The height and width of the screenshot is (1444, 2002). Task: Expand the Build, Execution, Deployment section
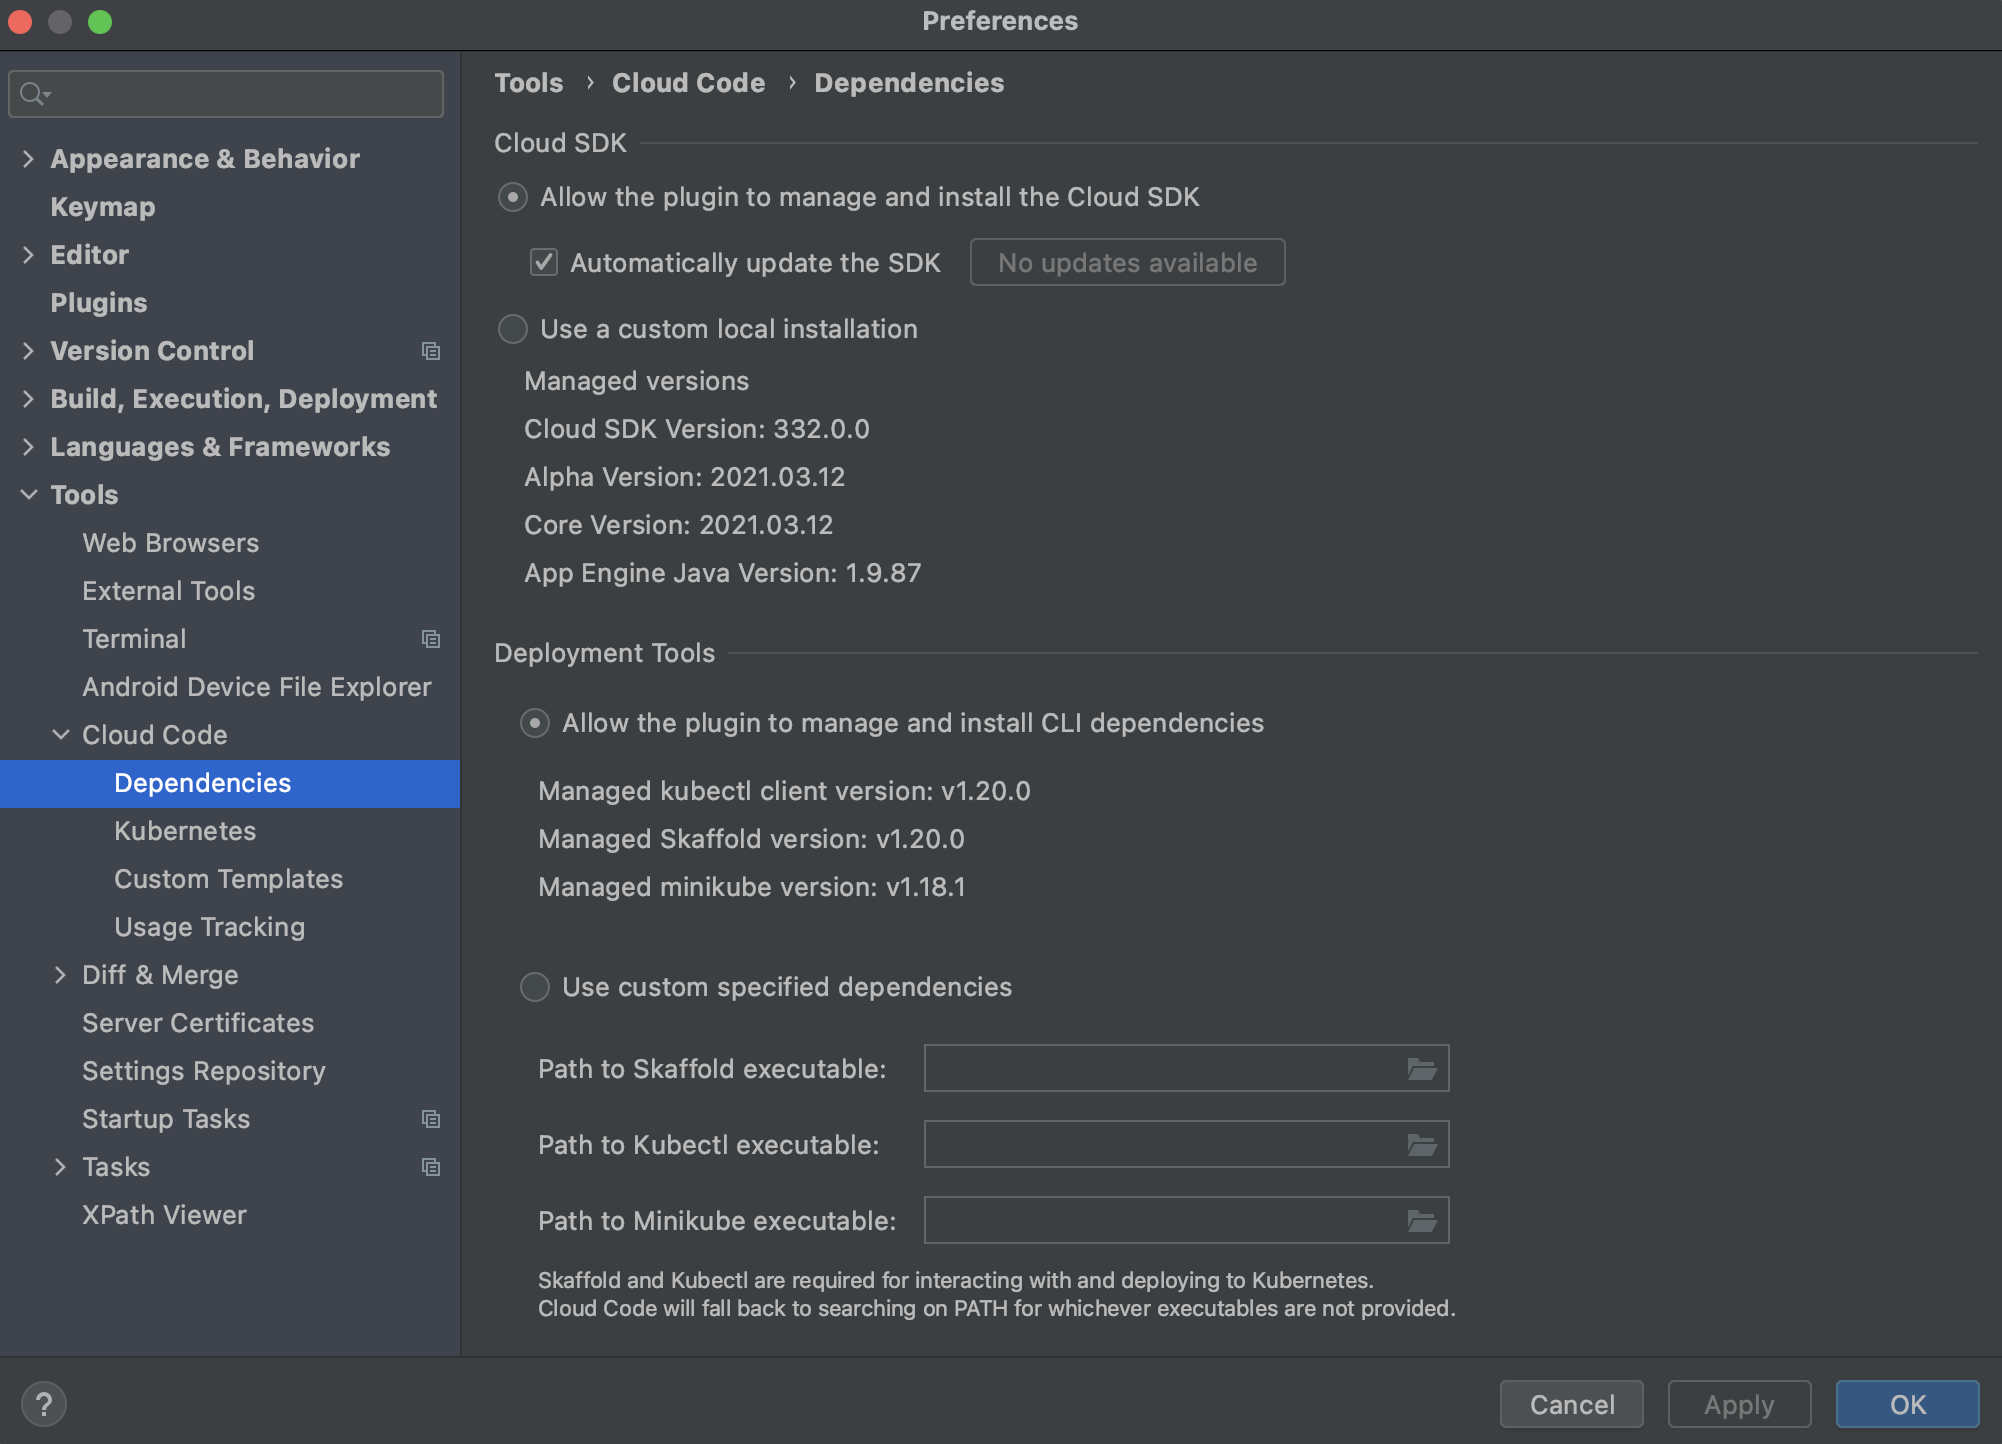click(28, 398)
